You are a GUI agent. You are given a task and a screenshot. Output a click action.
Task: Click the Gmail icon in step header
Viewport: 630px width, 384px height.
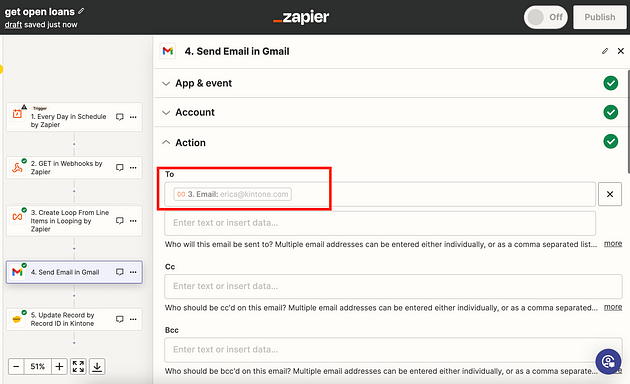168,51
